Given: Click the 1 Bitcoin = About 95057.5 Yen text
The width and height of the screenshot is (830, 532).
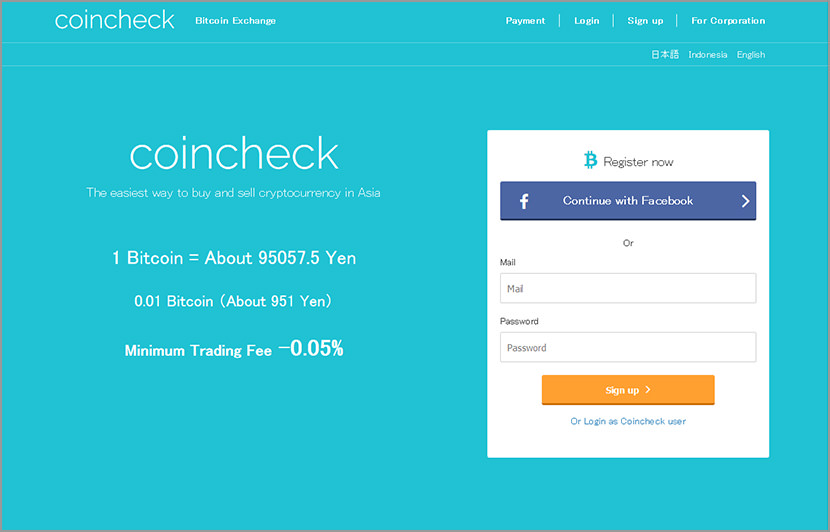Looking at the screenshot, I should [x=234, y=258].
